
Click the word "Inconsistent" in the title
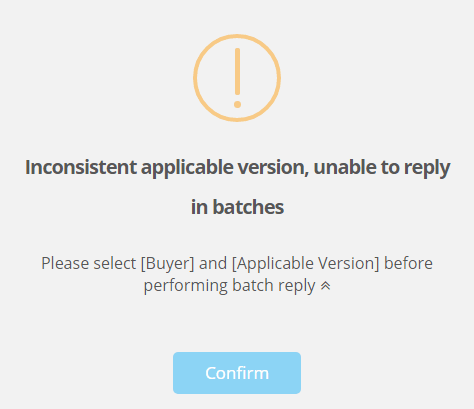[x=81, y=167]
